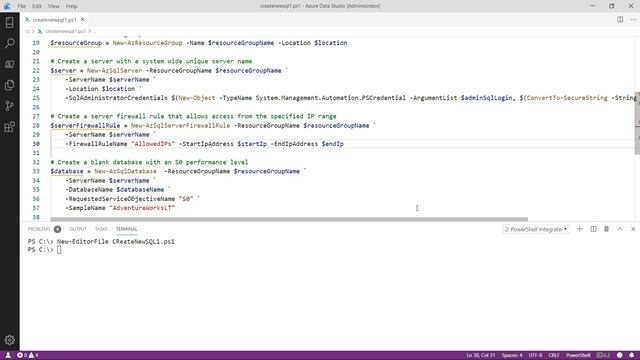
Task: Open the Extensions view
Action: point(9,127)
